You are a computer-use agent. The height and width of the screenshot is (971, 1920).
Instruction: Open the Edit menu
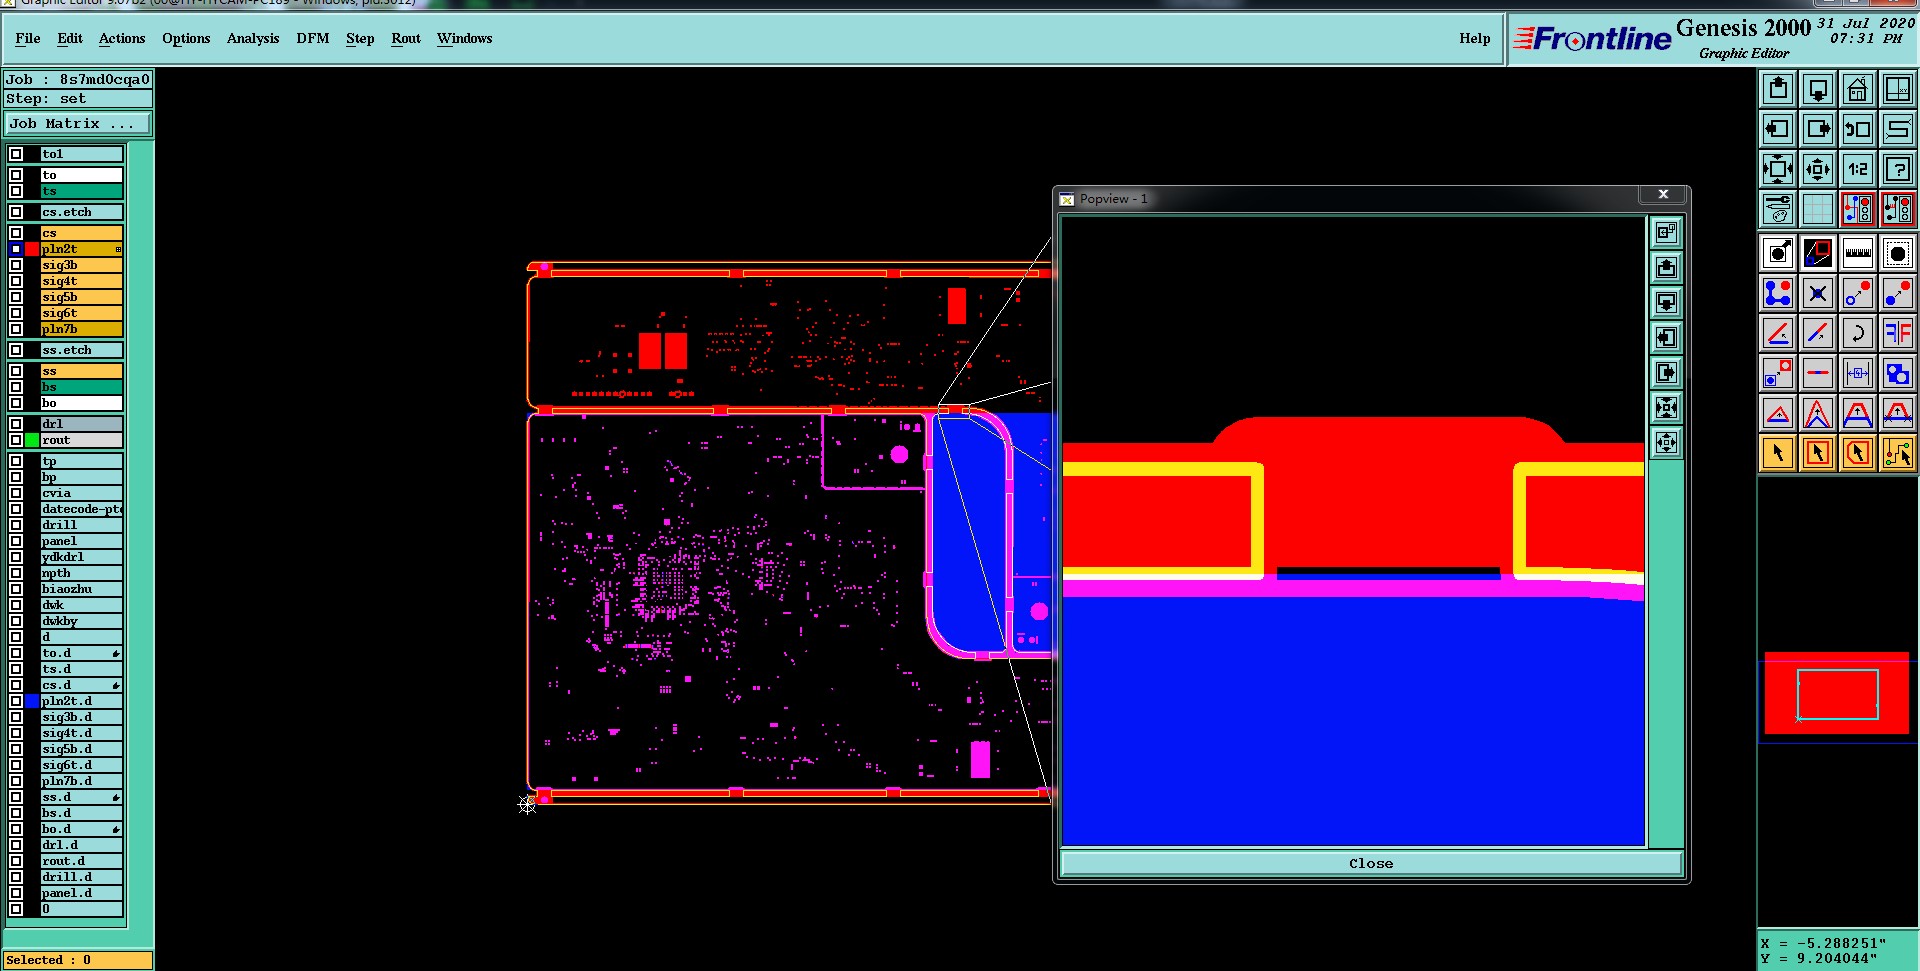click(x=70, y=38)
